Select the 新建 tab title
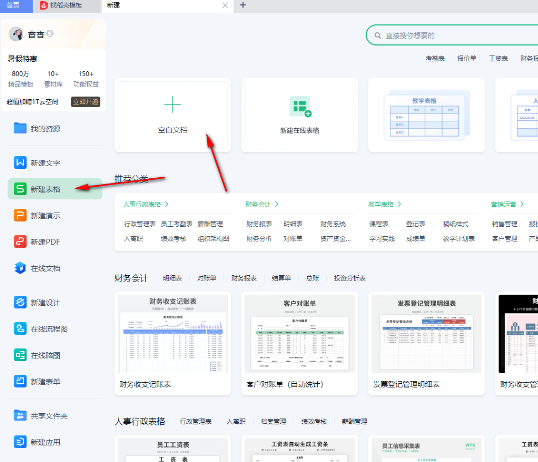The width and height of the screenshot is (538, 462). point(113,5)
